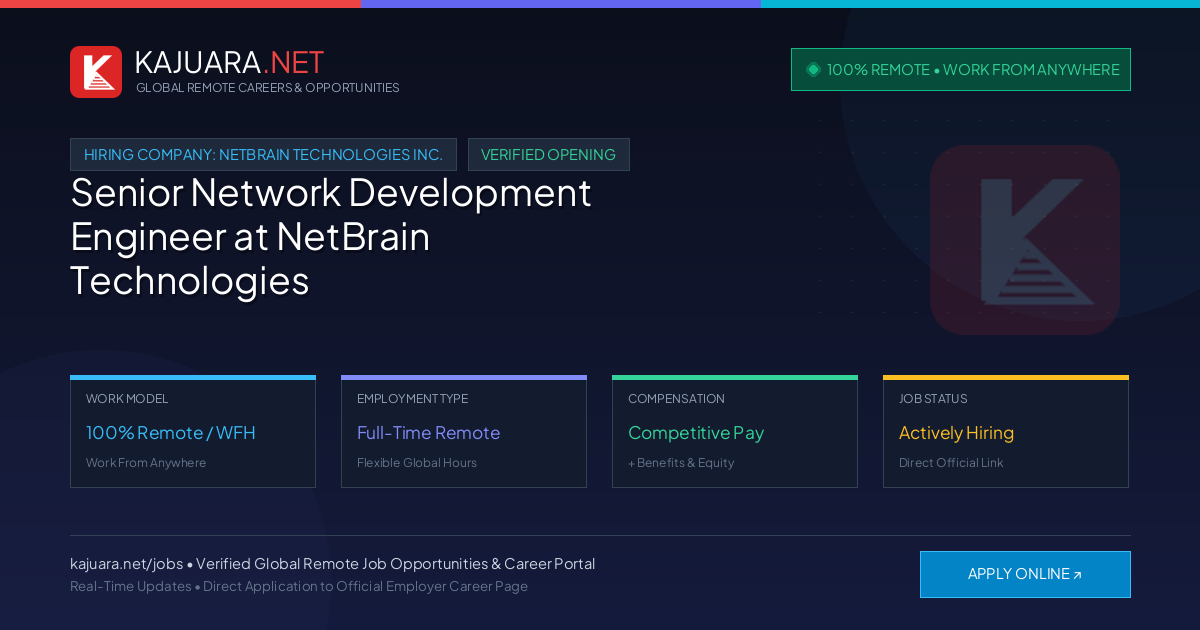Select the Employment Type card

tap(464, 432)
